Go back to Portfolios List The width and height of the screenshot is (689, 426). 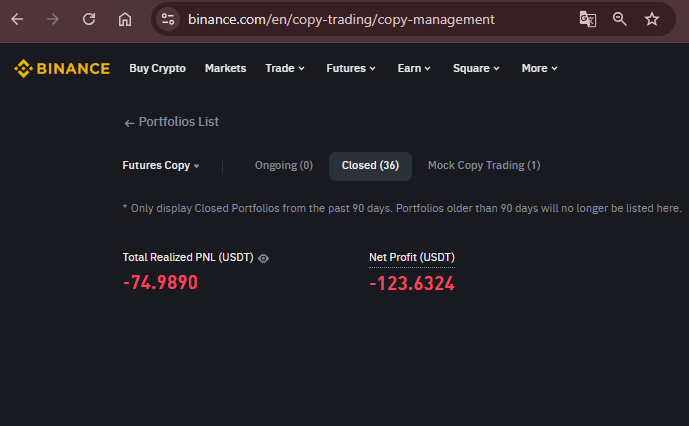pyautogui.click(x=171, y=122)
